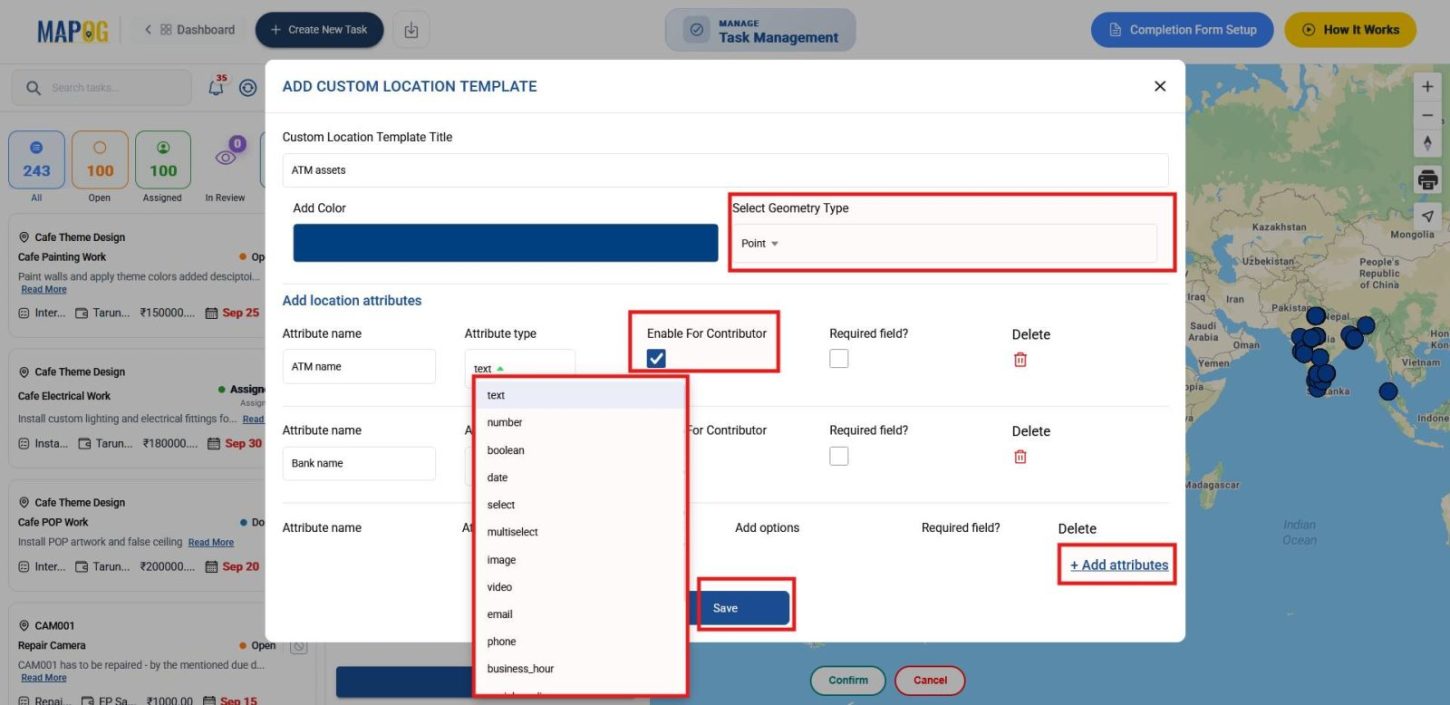Open the notifications bell with 35 alerts

(214, 87)
